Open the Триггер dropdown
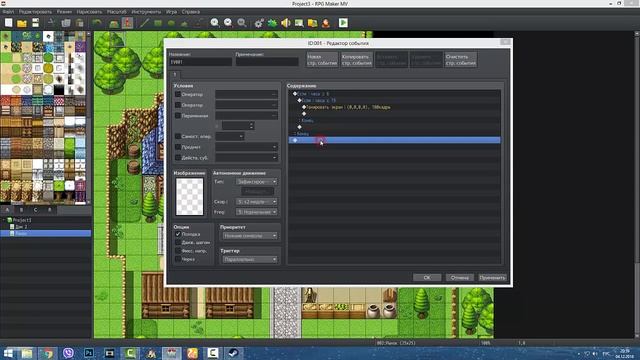Screen dimensions: 640x360 [x=250, y=260]
